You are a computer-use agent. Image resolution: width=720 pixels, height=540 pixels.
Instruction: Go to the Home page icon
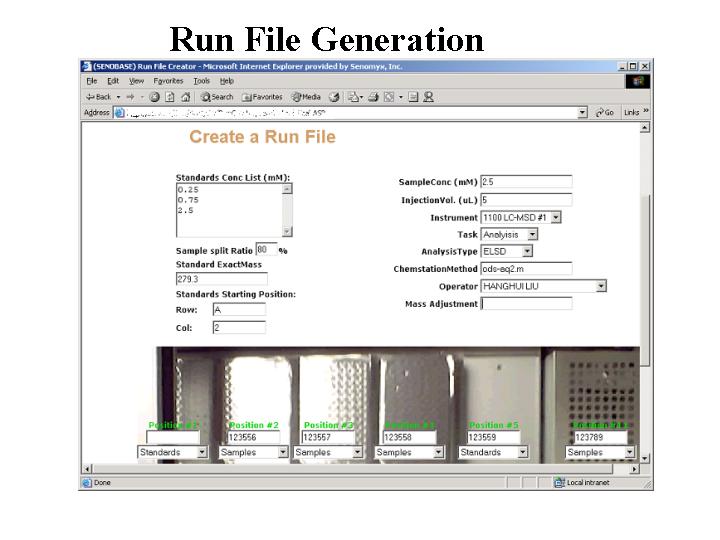tap(186, 97)
